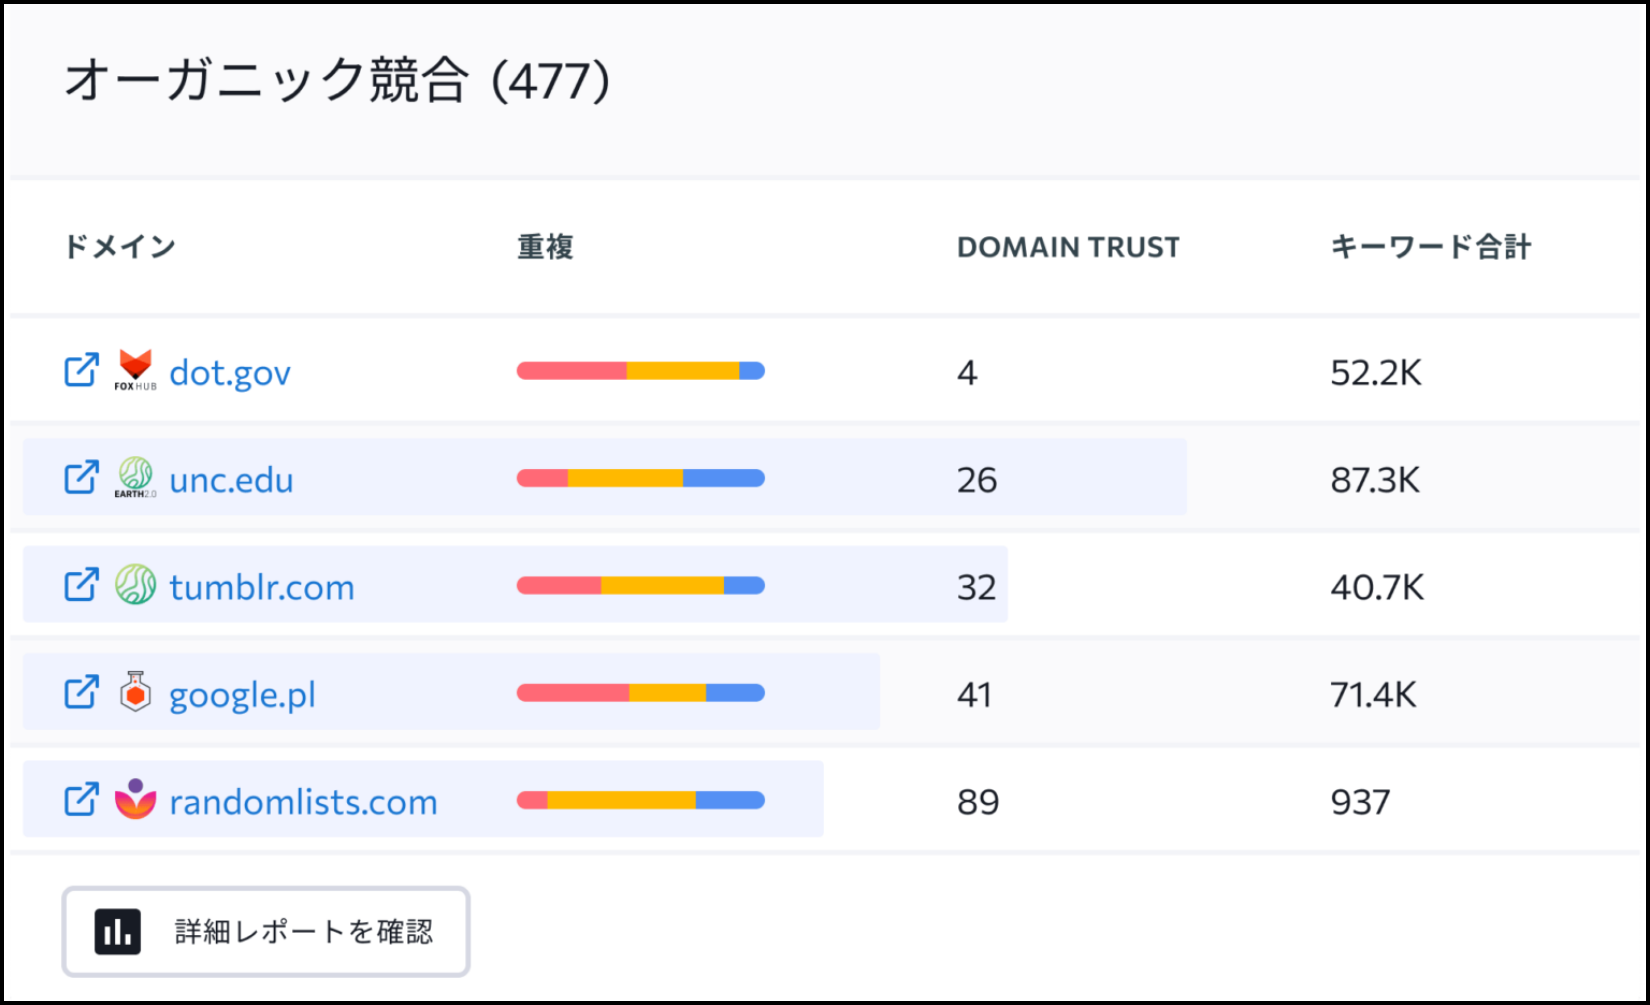Click the Fox Hub favicon beside dot.gov
The width and height of the screenshot is (1650, 1005).
click(135, 370)
